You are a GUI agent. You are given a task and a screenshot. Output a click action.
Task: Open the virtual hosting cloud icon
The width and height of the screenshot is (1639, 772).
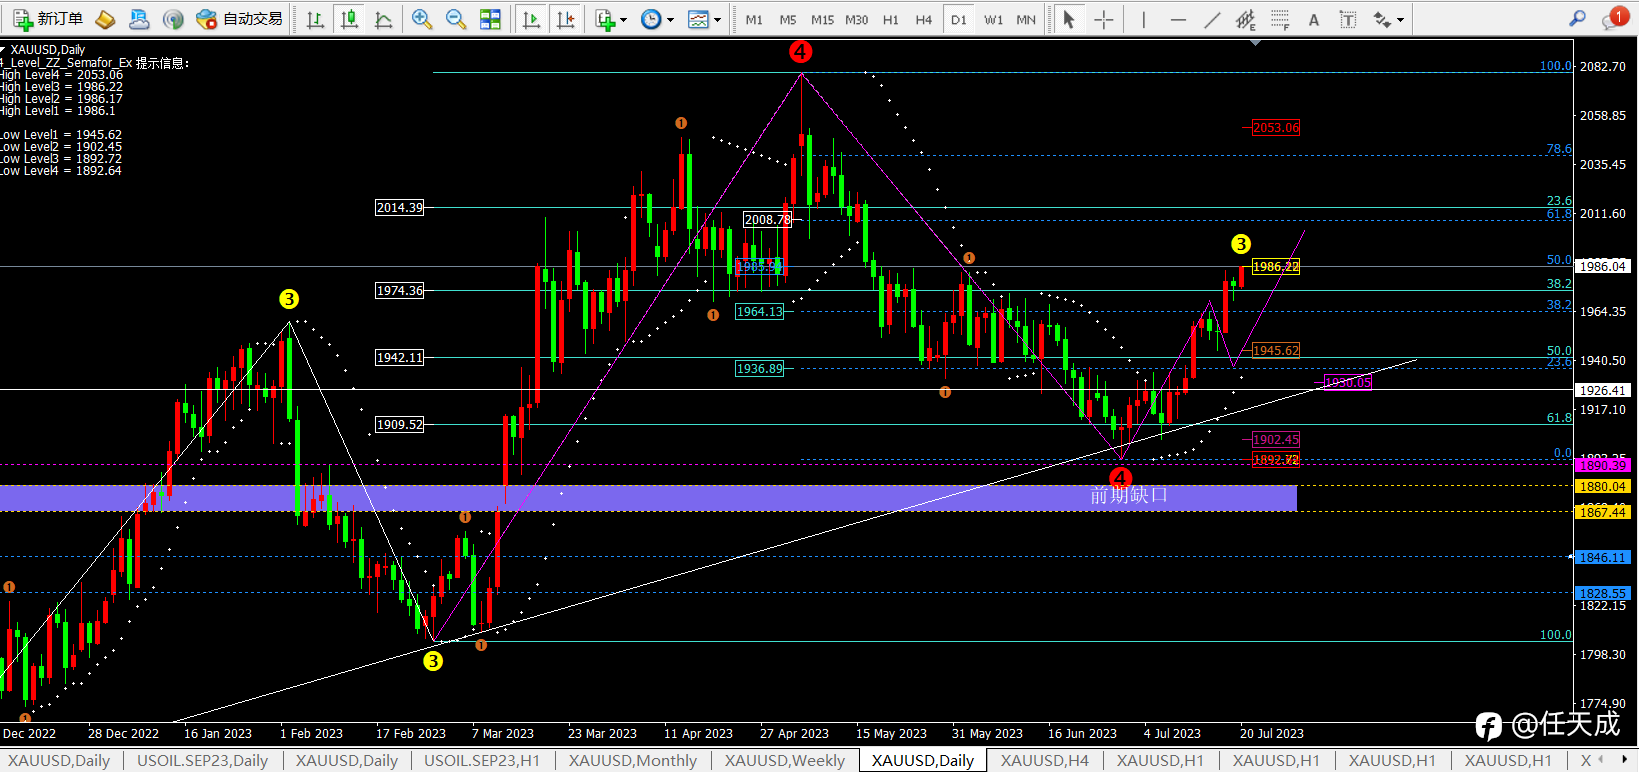(x=139, y=19)
